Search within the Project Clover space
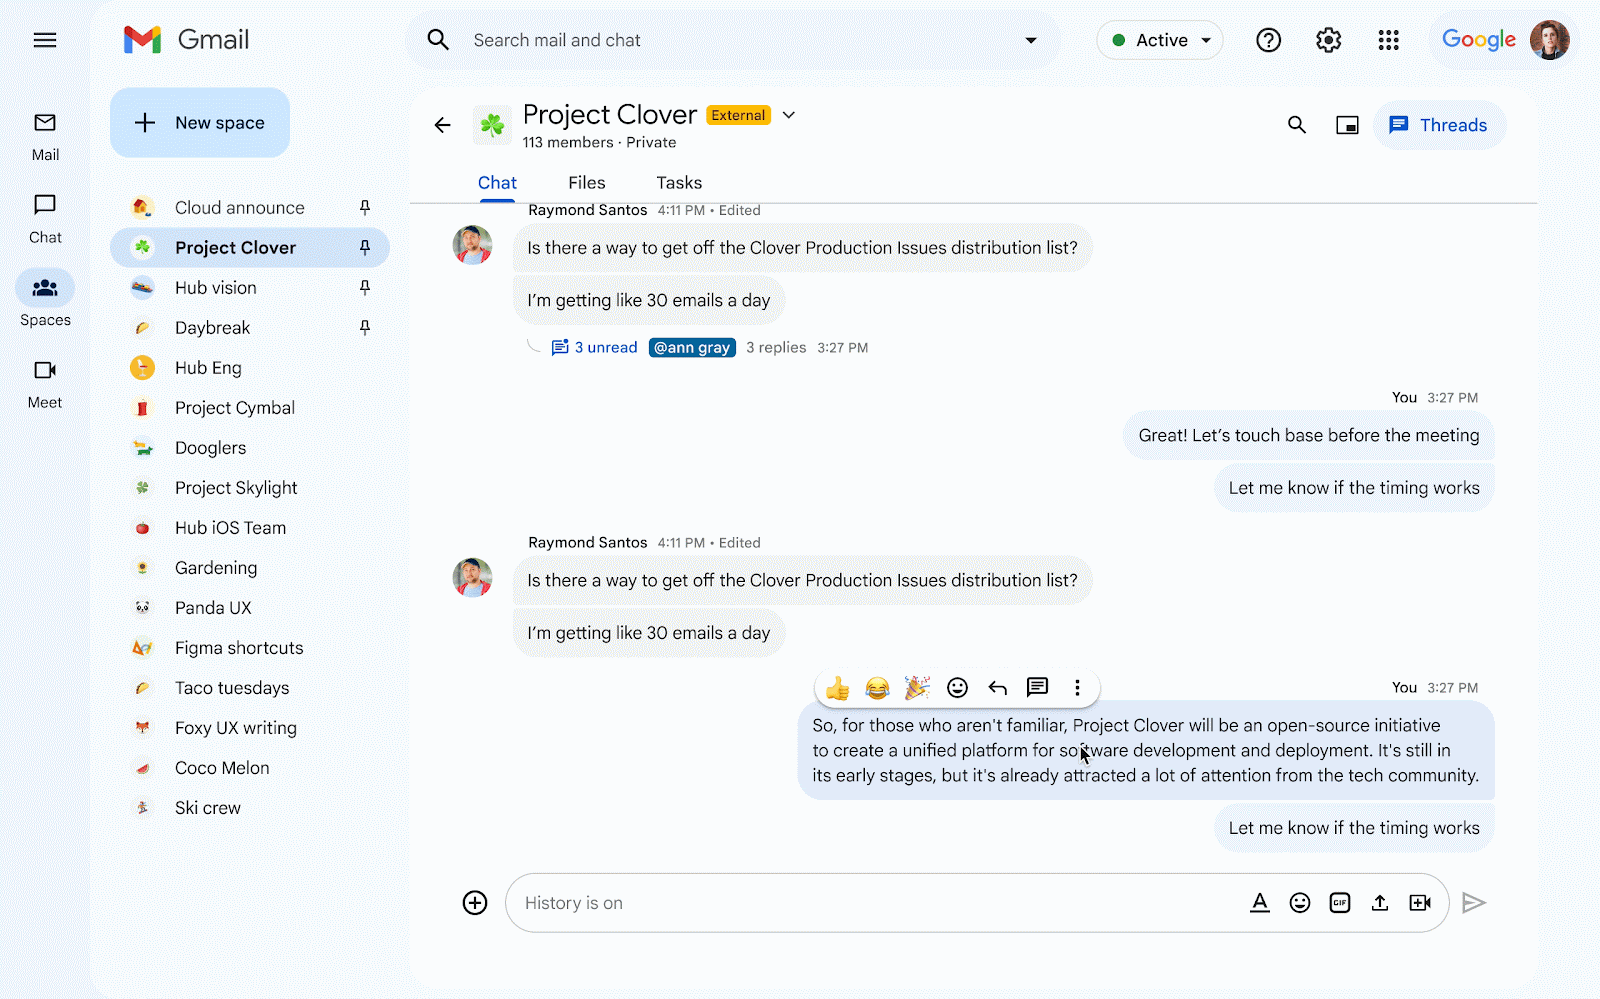The image size is (1600, 999). pyautogui.click(x=1297, y=125)
